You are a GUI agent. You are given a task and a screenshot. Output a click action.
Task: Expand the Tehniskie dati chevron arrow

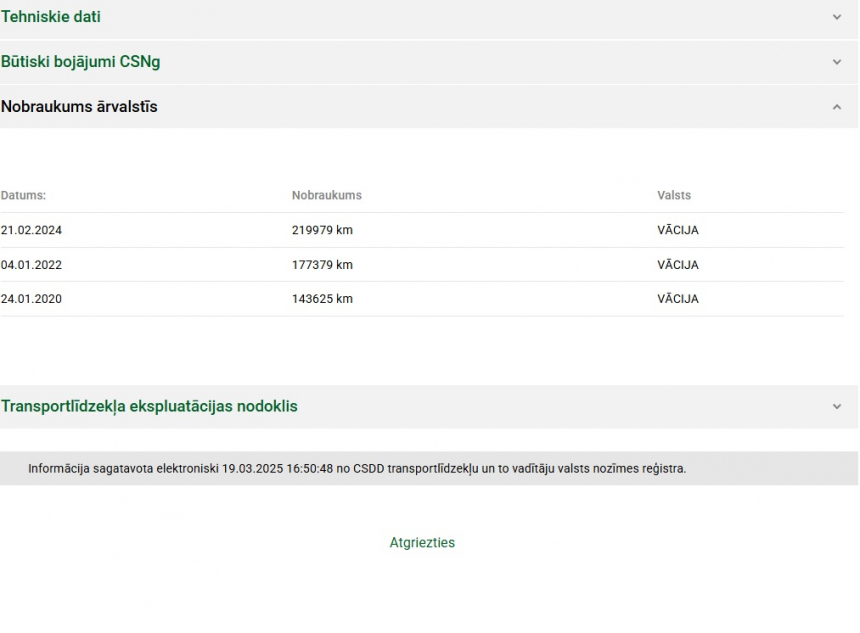836,17
